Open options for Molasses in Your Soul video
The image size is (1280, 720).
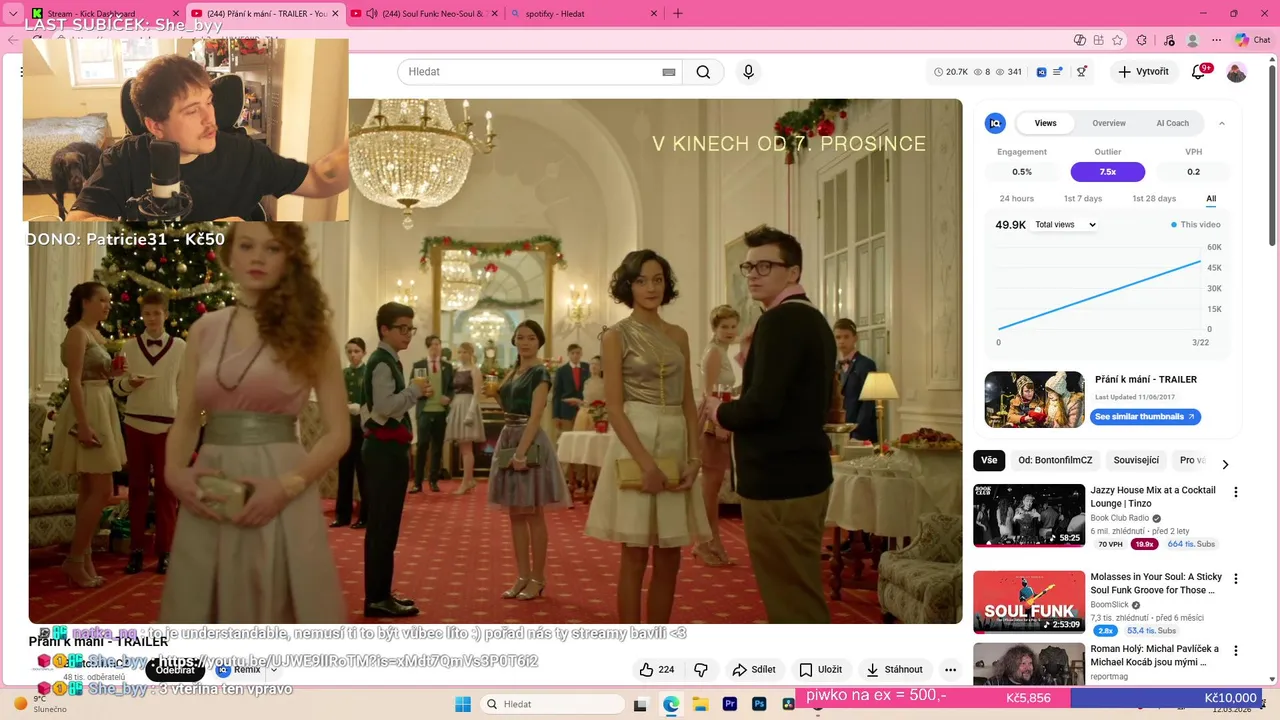[x=1236, y=579]
